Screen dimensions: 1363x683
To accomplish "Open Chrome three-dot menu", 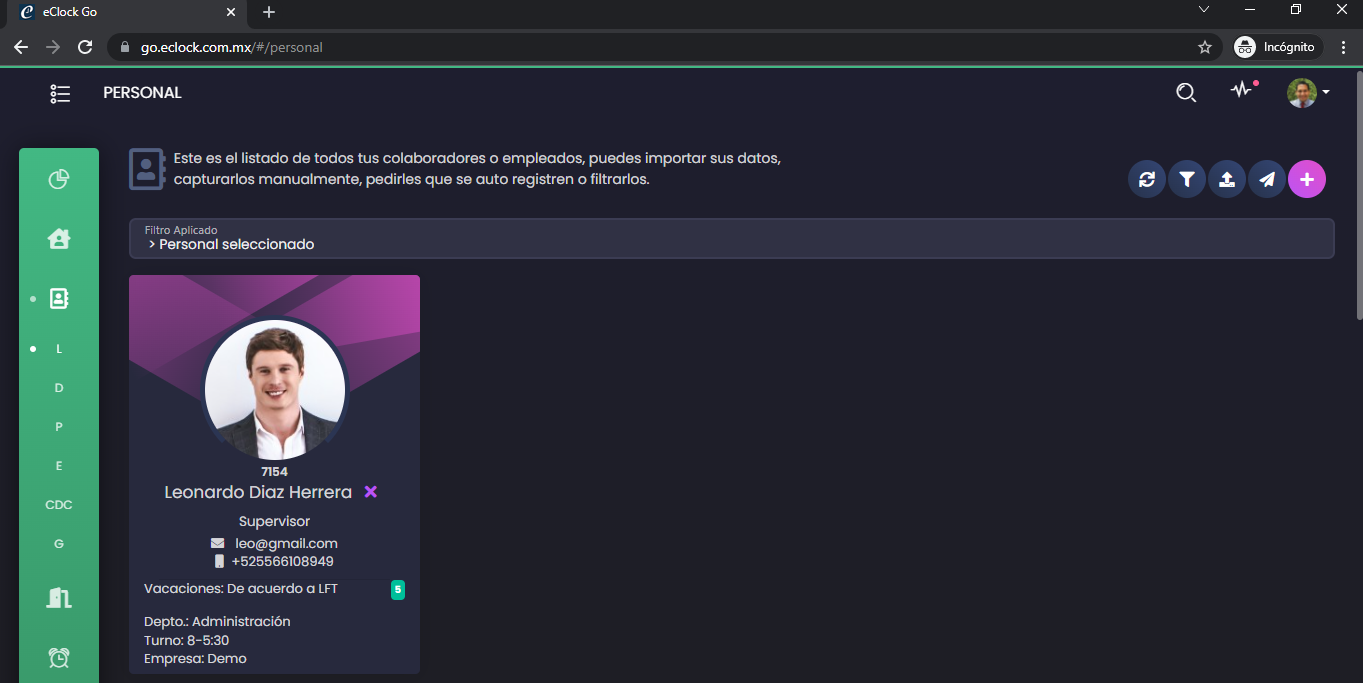I will coord(1344,47).
